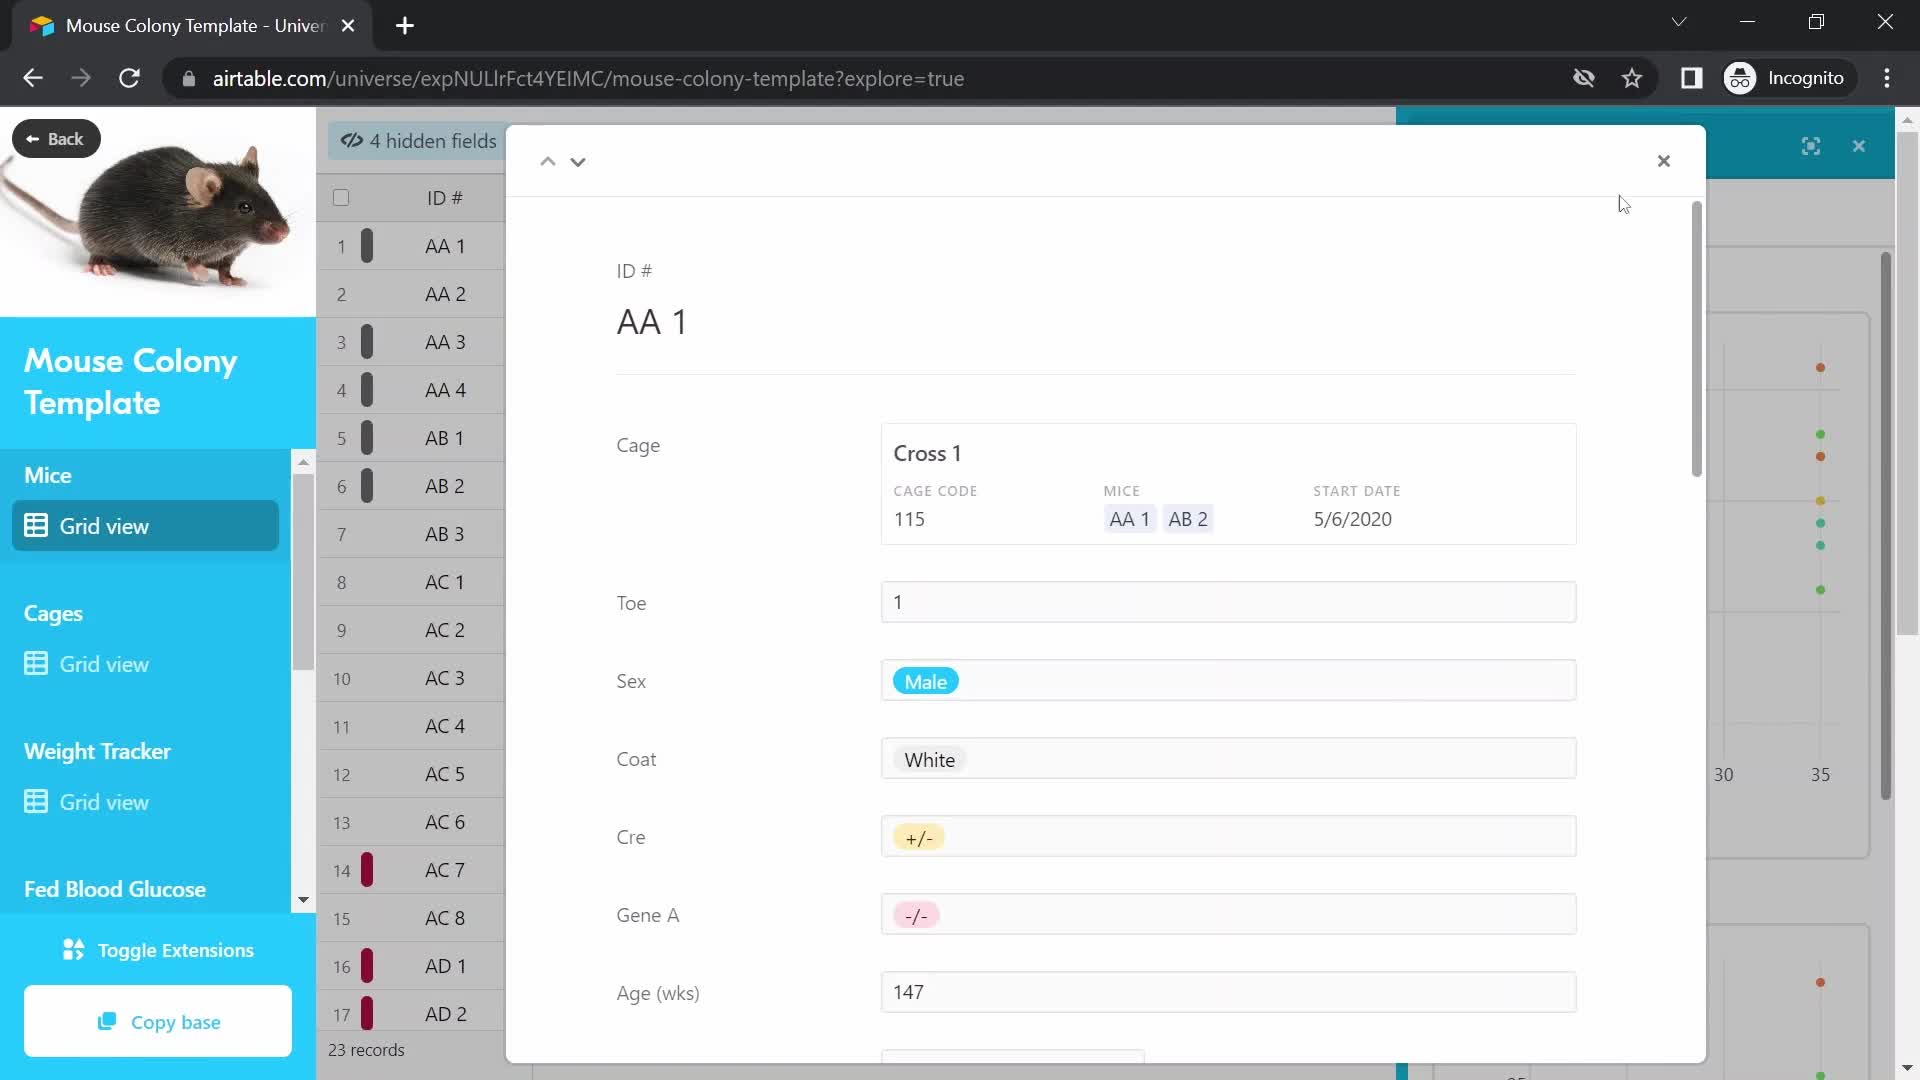Toggle the Cre +/- status badge
The width and height of the screenshot is (1920, 1080).
tap(919, 837)
